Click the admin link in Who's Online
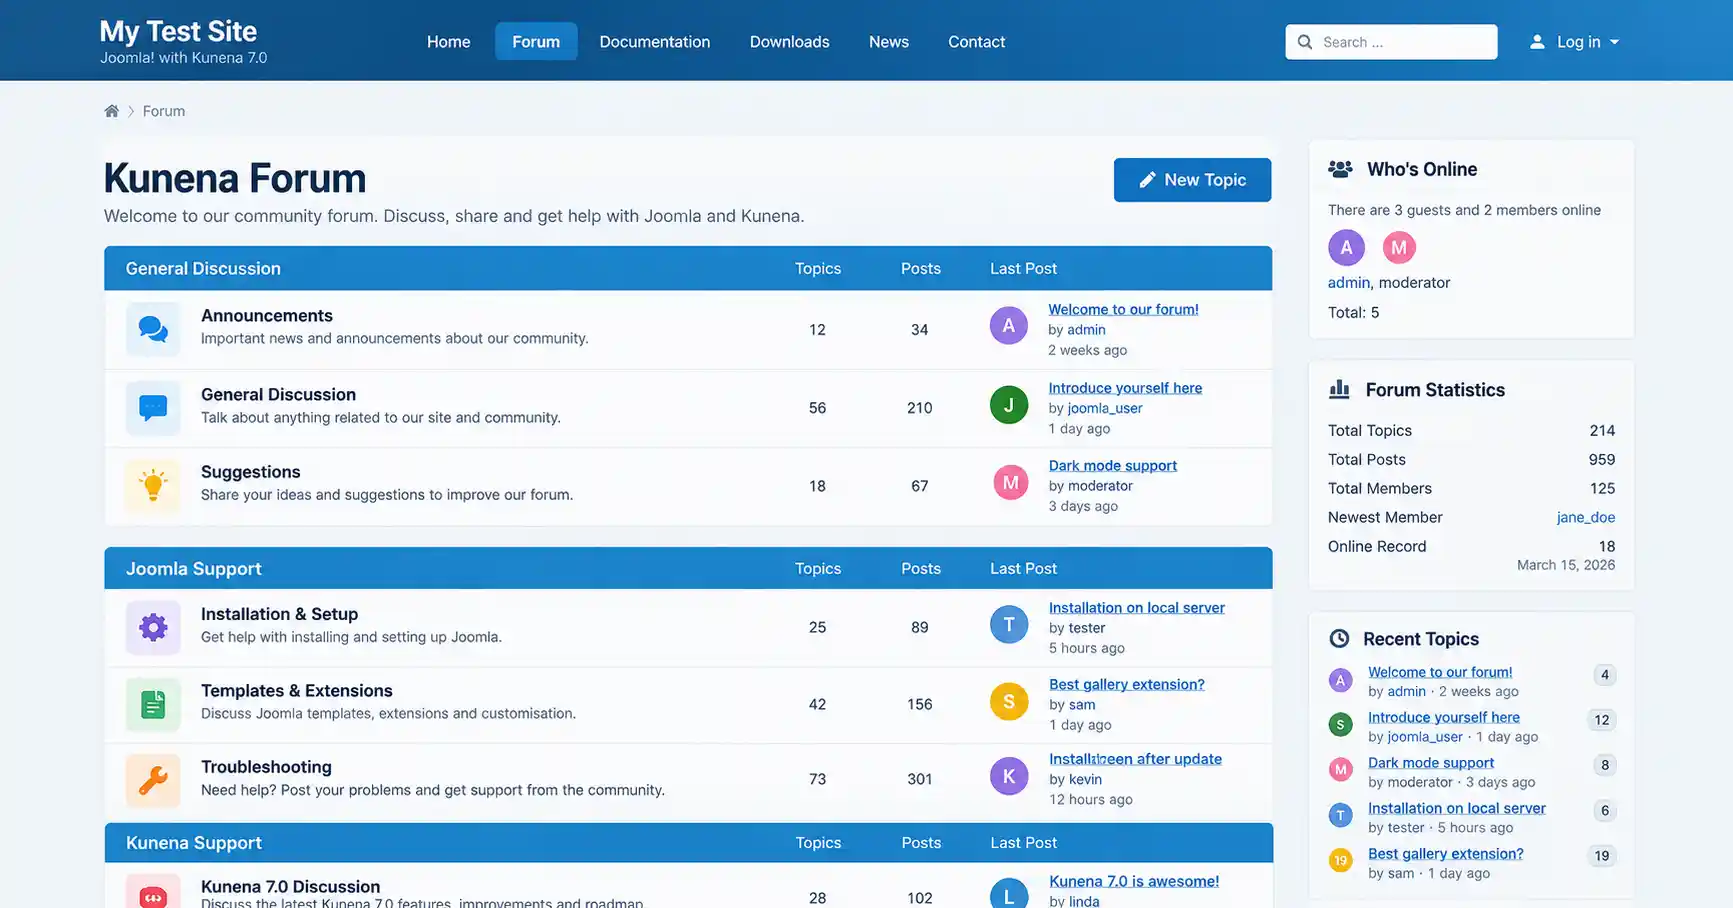 [1349, 283]
